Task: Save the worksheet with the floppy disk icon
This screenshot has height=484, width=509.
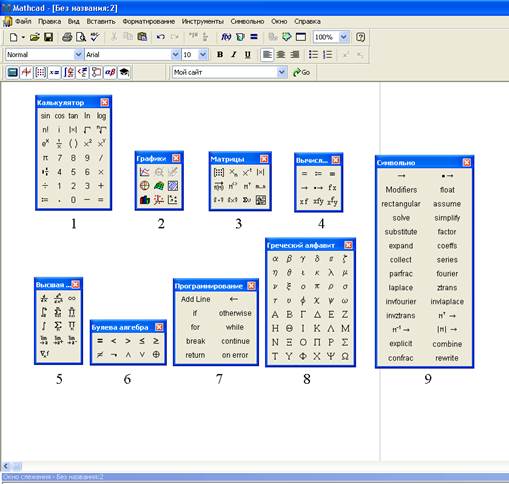Action: pos(49,37)
